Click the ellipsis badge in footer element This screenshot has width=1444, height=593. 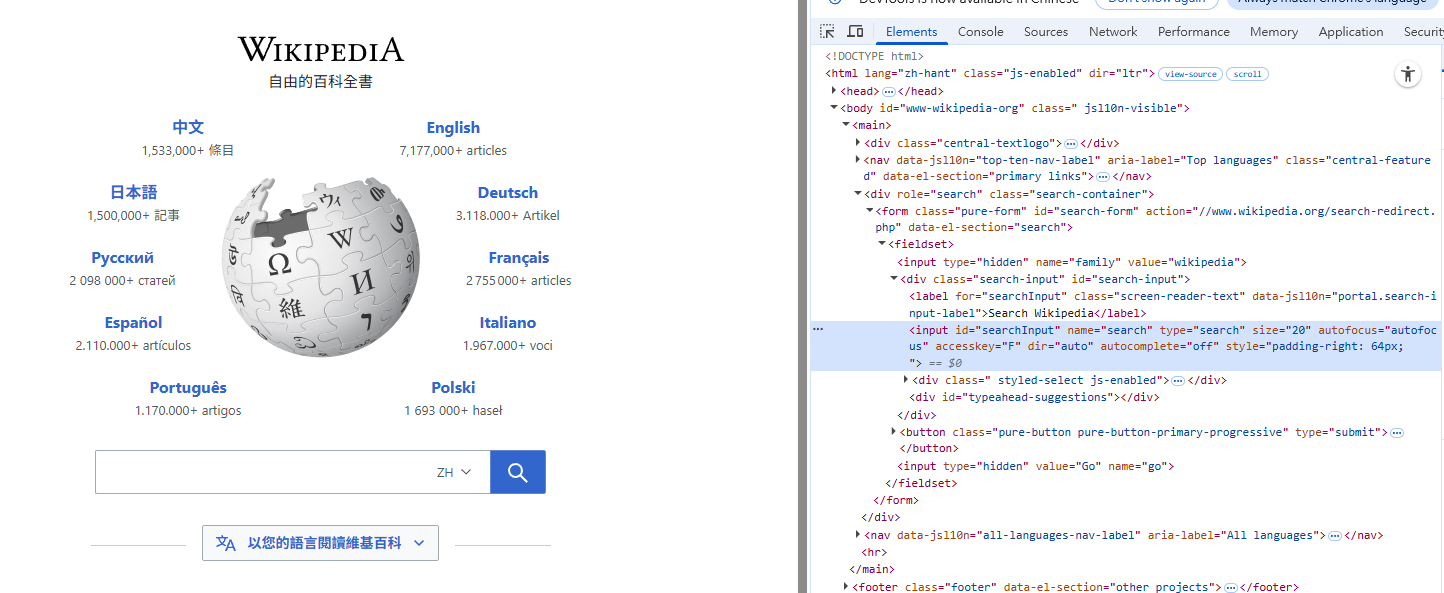pyautogui.click(x=1231, y=587)
